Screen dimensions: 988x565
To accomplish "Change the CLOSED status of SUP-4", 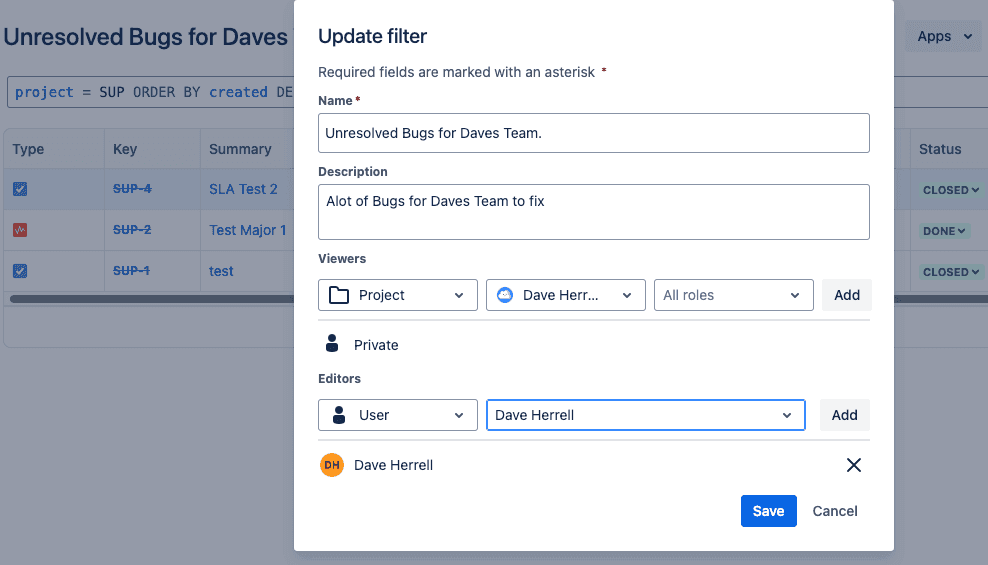I will (951, 190).
